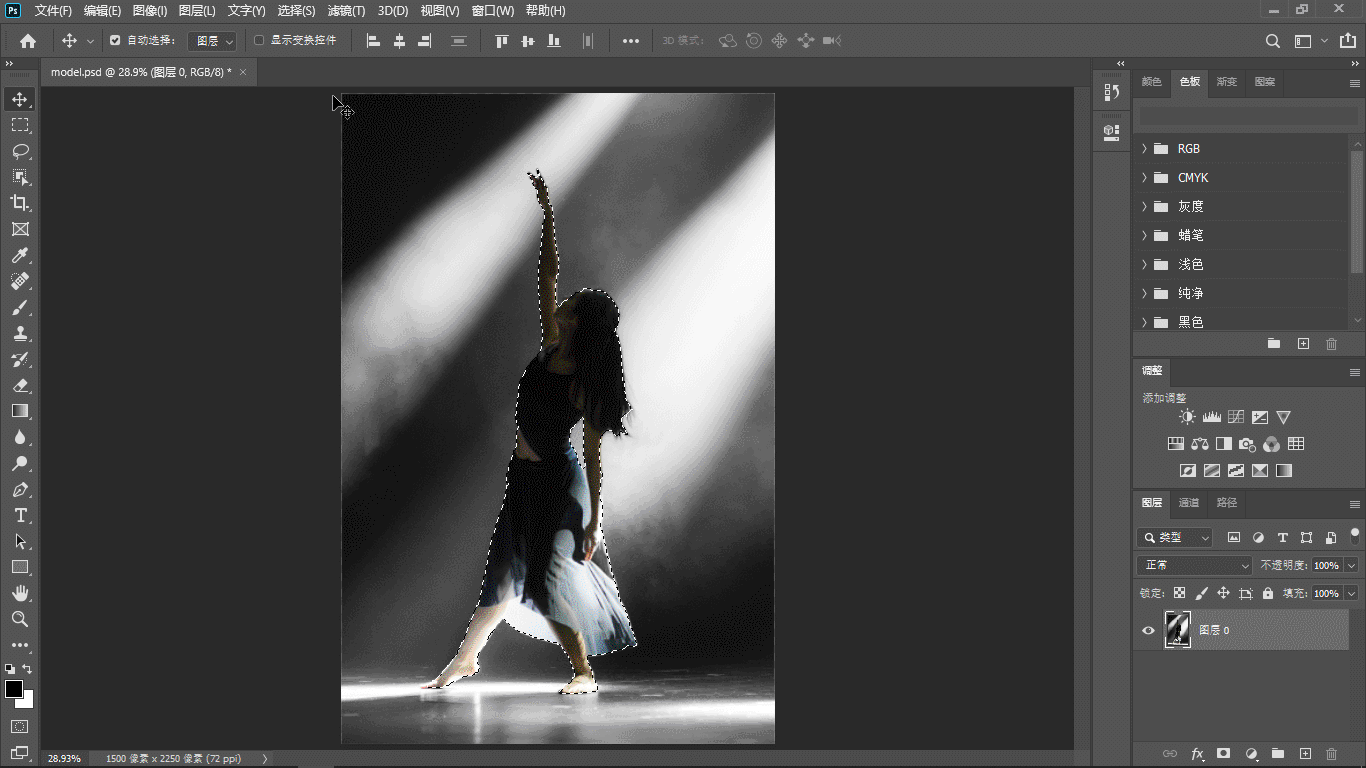Switch to the 通道 tab
This screenshot has width=1366, height=768.
pos(1188,503)
